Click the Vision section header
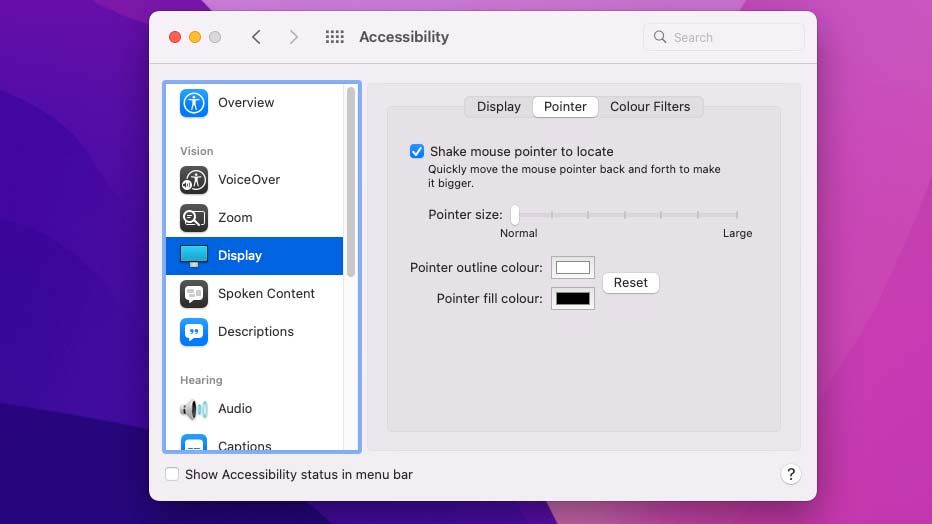Image resolution: width=932 pixels, height=524 pixels. coord(197,151)
